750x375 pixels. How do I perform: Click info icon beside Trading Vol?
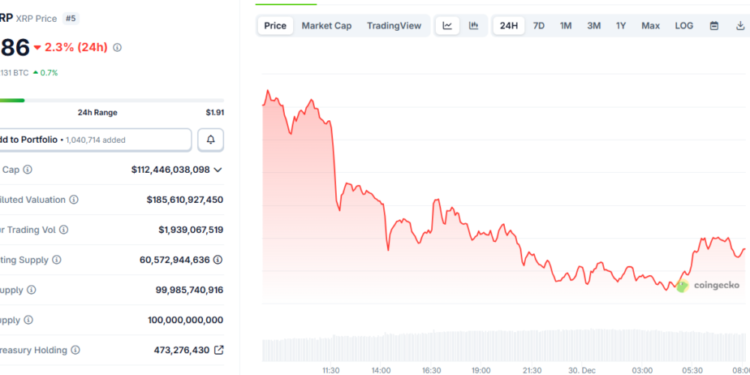pyautogui.click(x=64, y=230)
